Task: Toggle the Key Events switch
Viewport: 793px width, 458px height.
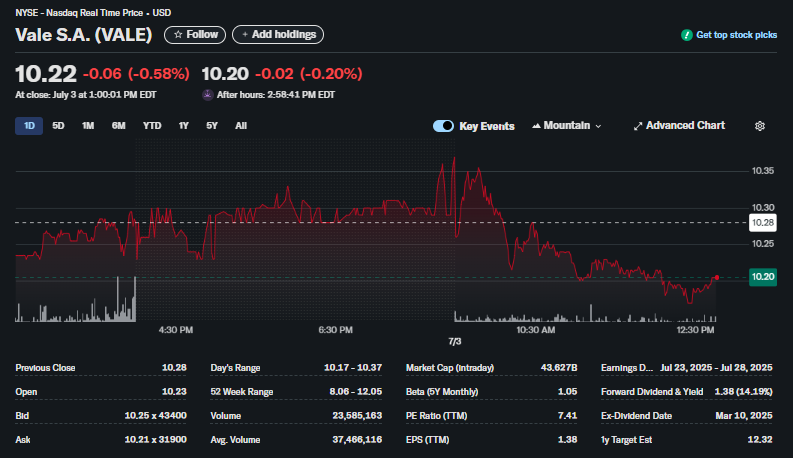Action: 444,126
